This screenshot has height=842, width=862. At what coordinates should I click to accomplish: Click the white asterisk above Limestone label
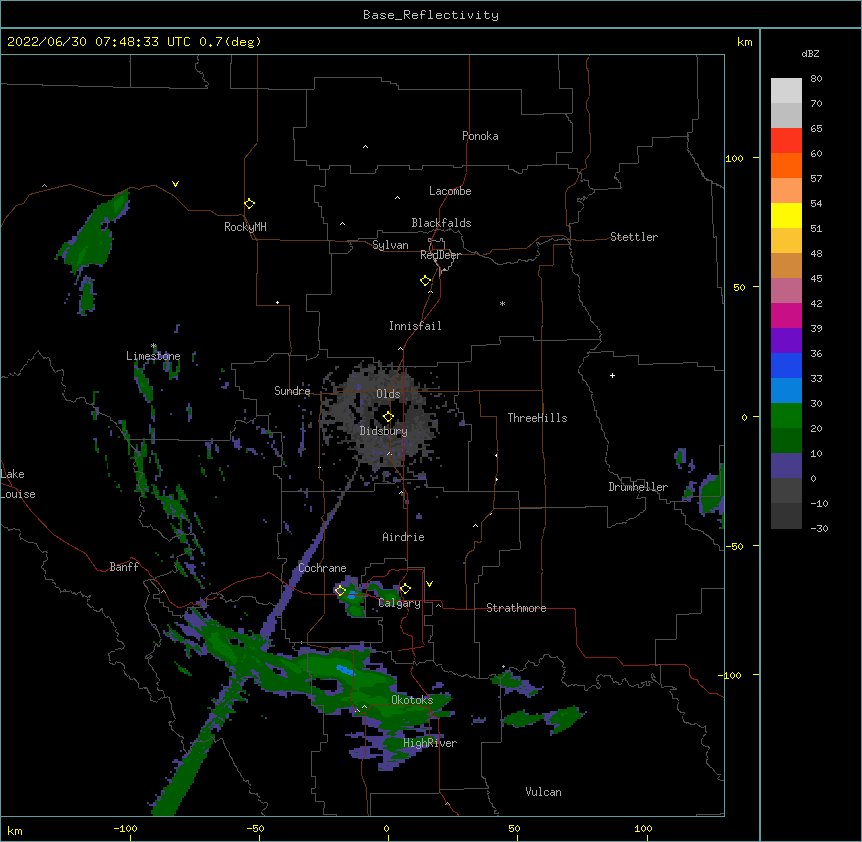click(154, 346)
